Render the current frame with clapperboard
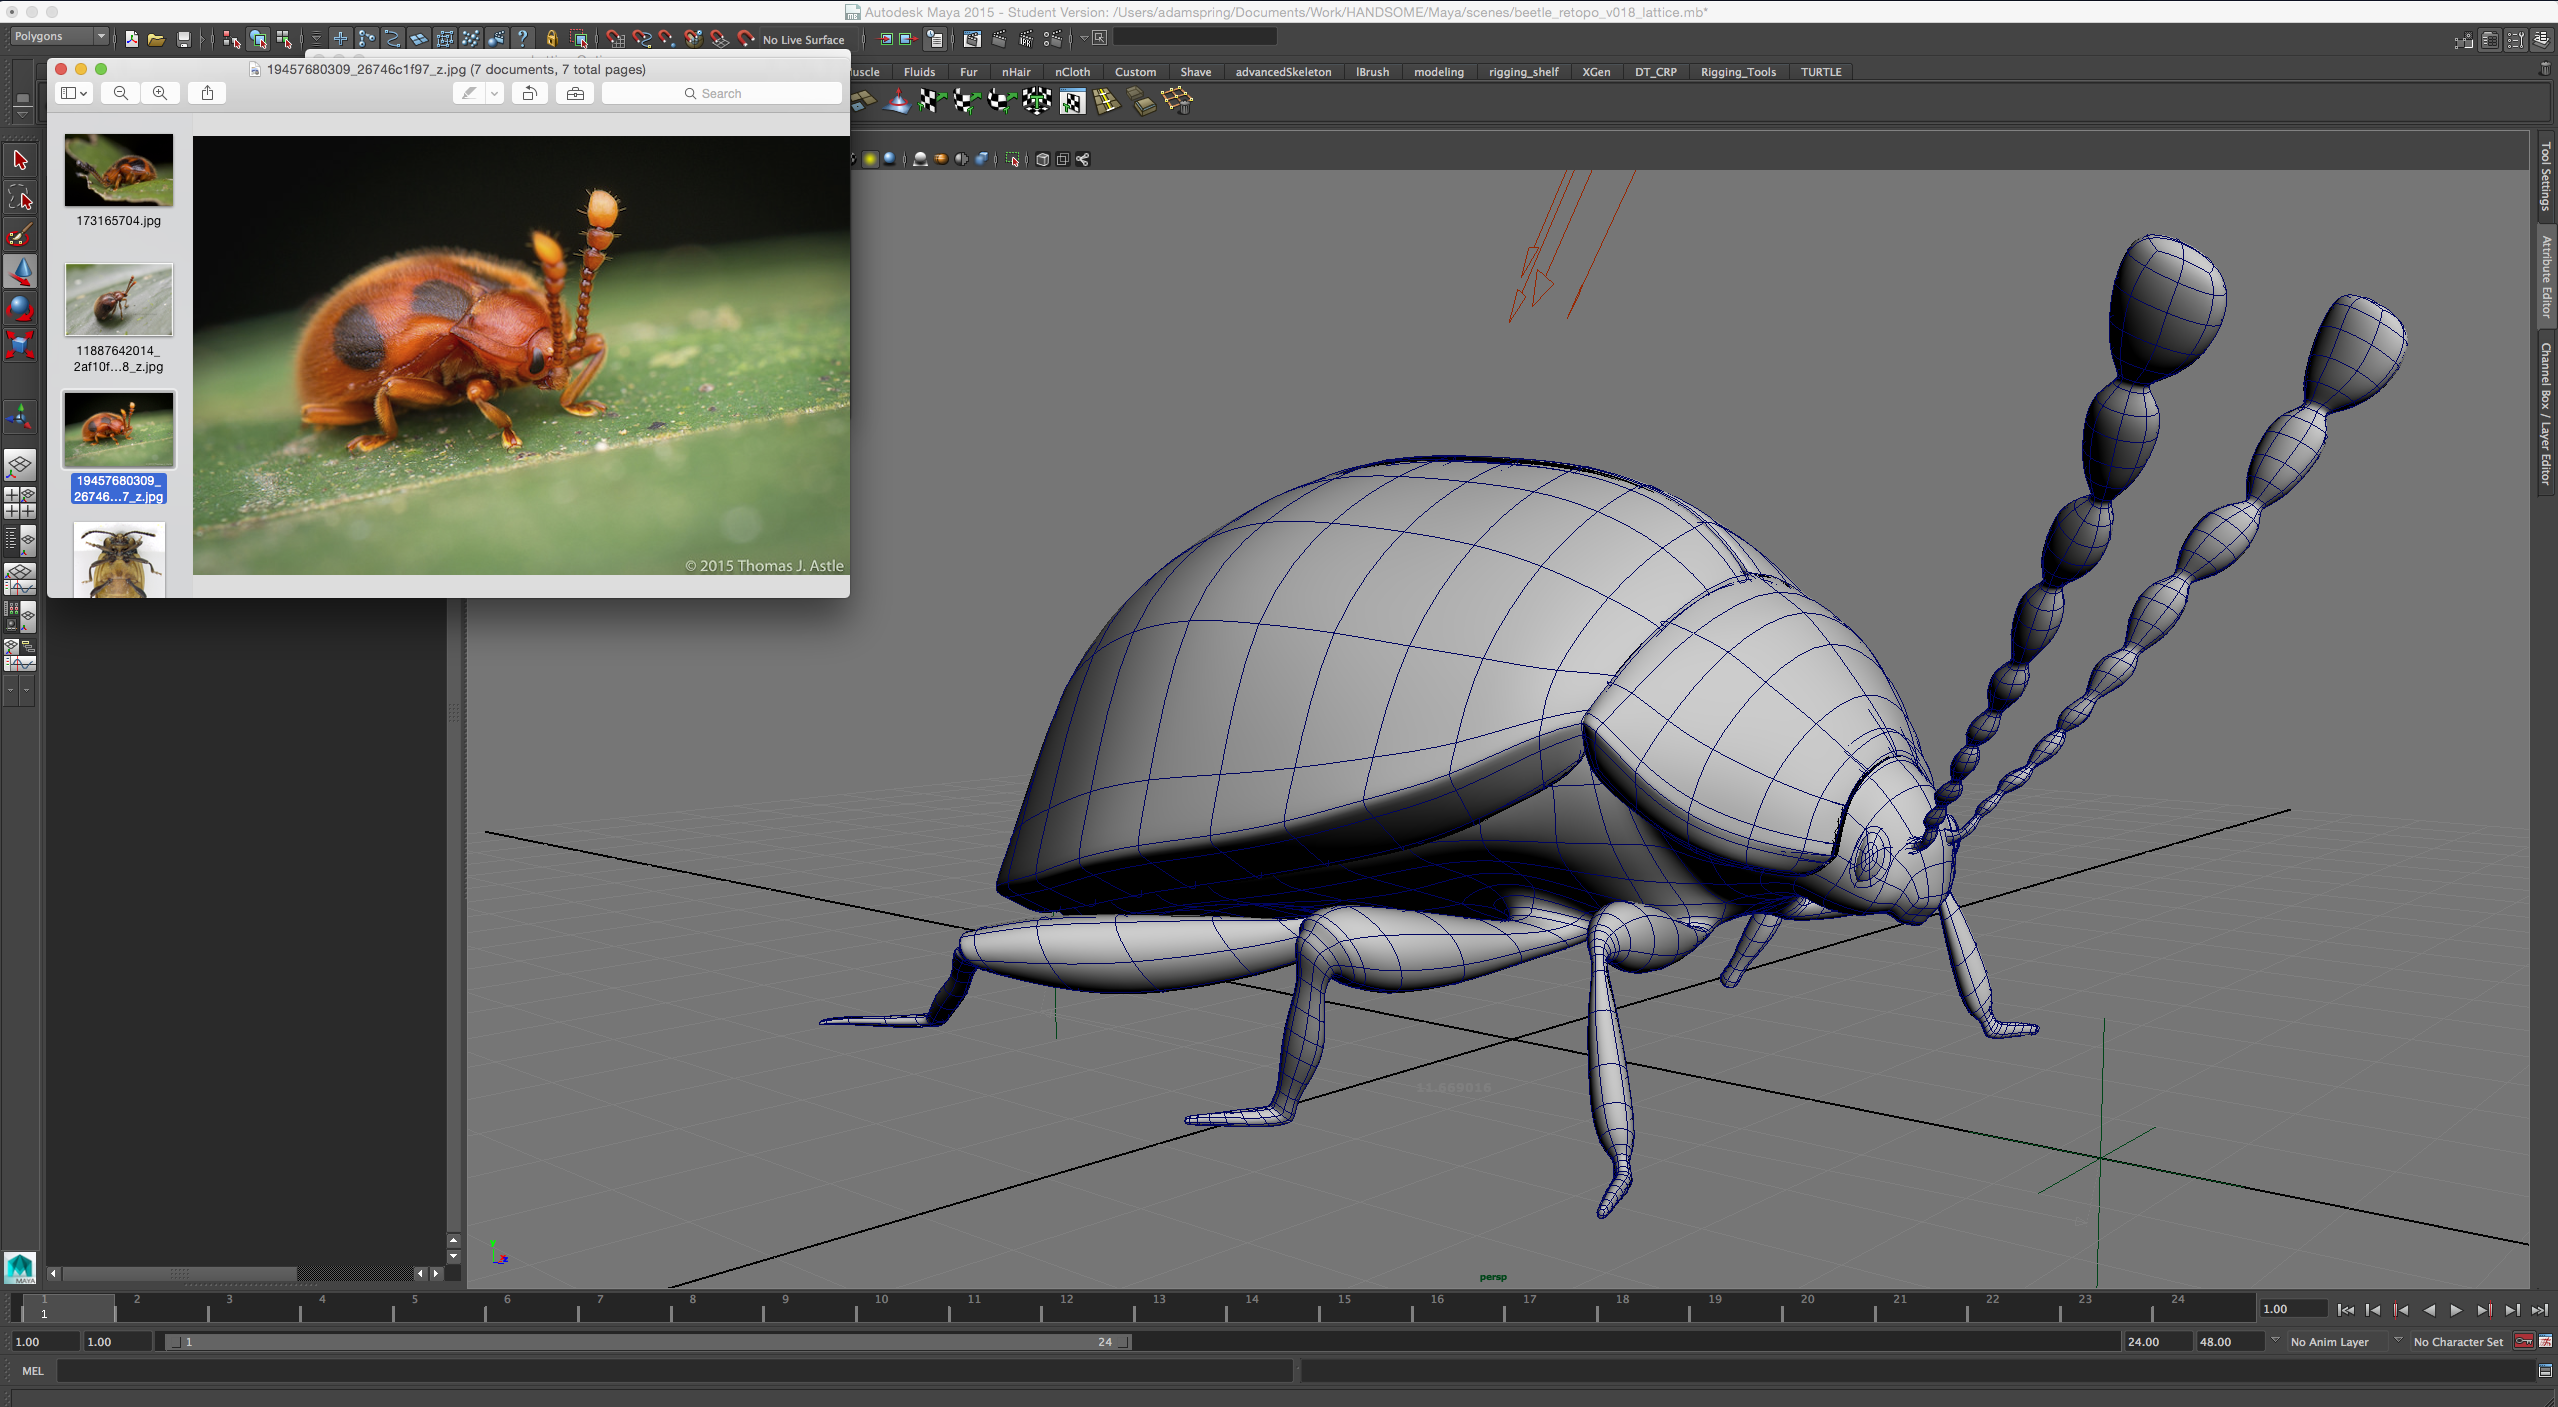 click(x=999, y=39)
